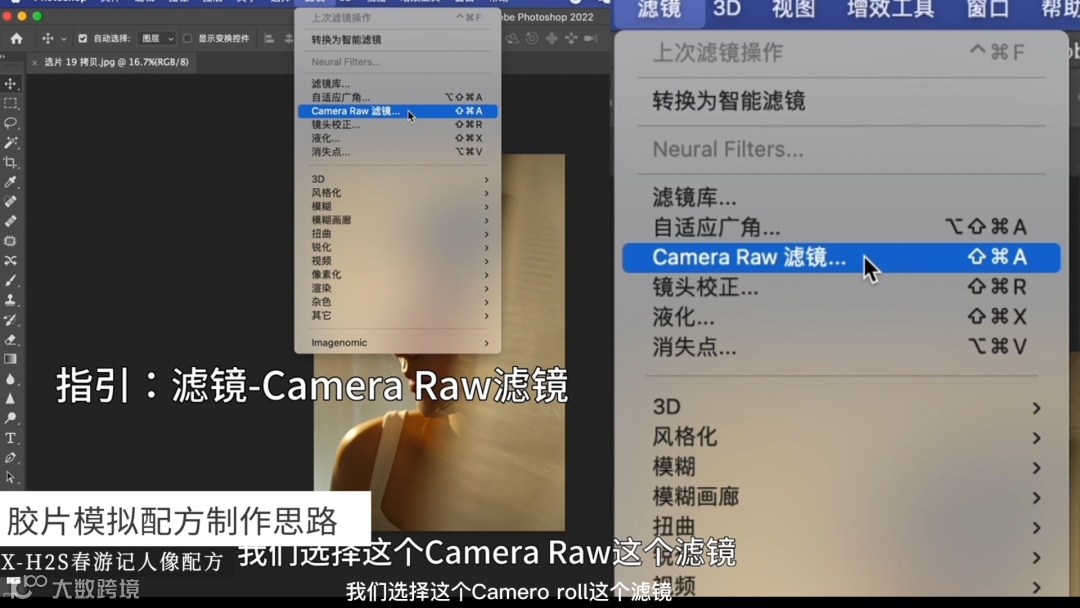
Task: Select the Blur droplet tool
Action: click(x=10, y=379)
